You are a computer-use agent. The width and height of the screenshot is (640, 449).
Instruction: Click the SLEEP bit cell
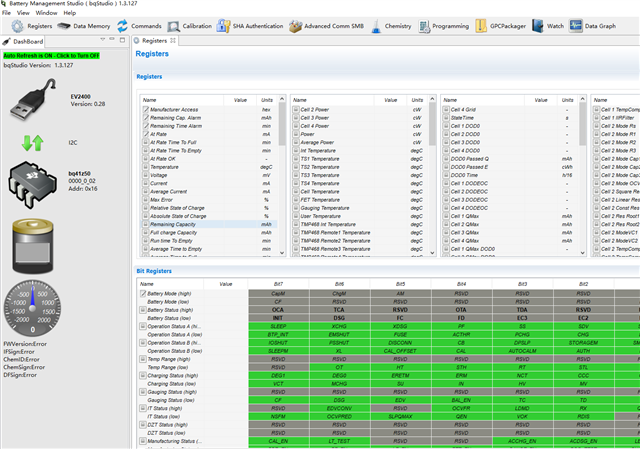[x=278, y=326]
